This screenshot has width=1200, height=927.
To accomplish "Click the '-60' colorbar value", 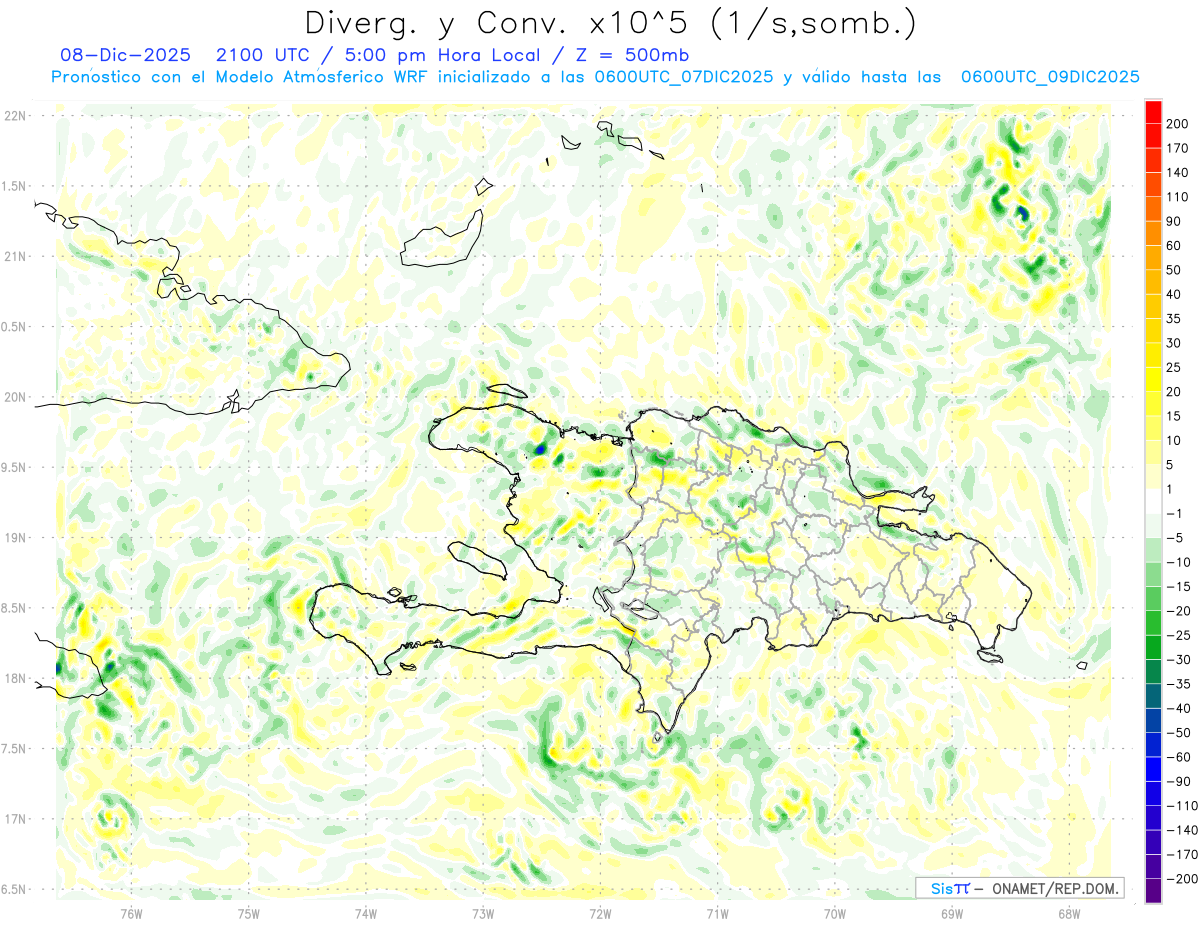I will 1177,758.
